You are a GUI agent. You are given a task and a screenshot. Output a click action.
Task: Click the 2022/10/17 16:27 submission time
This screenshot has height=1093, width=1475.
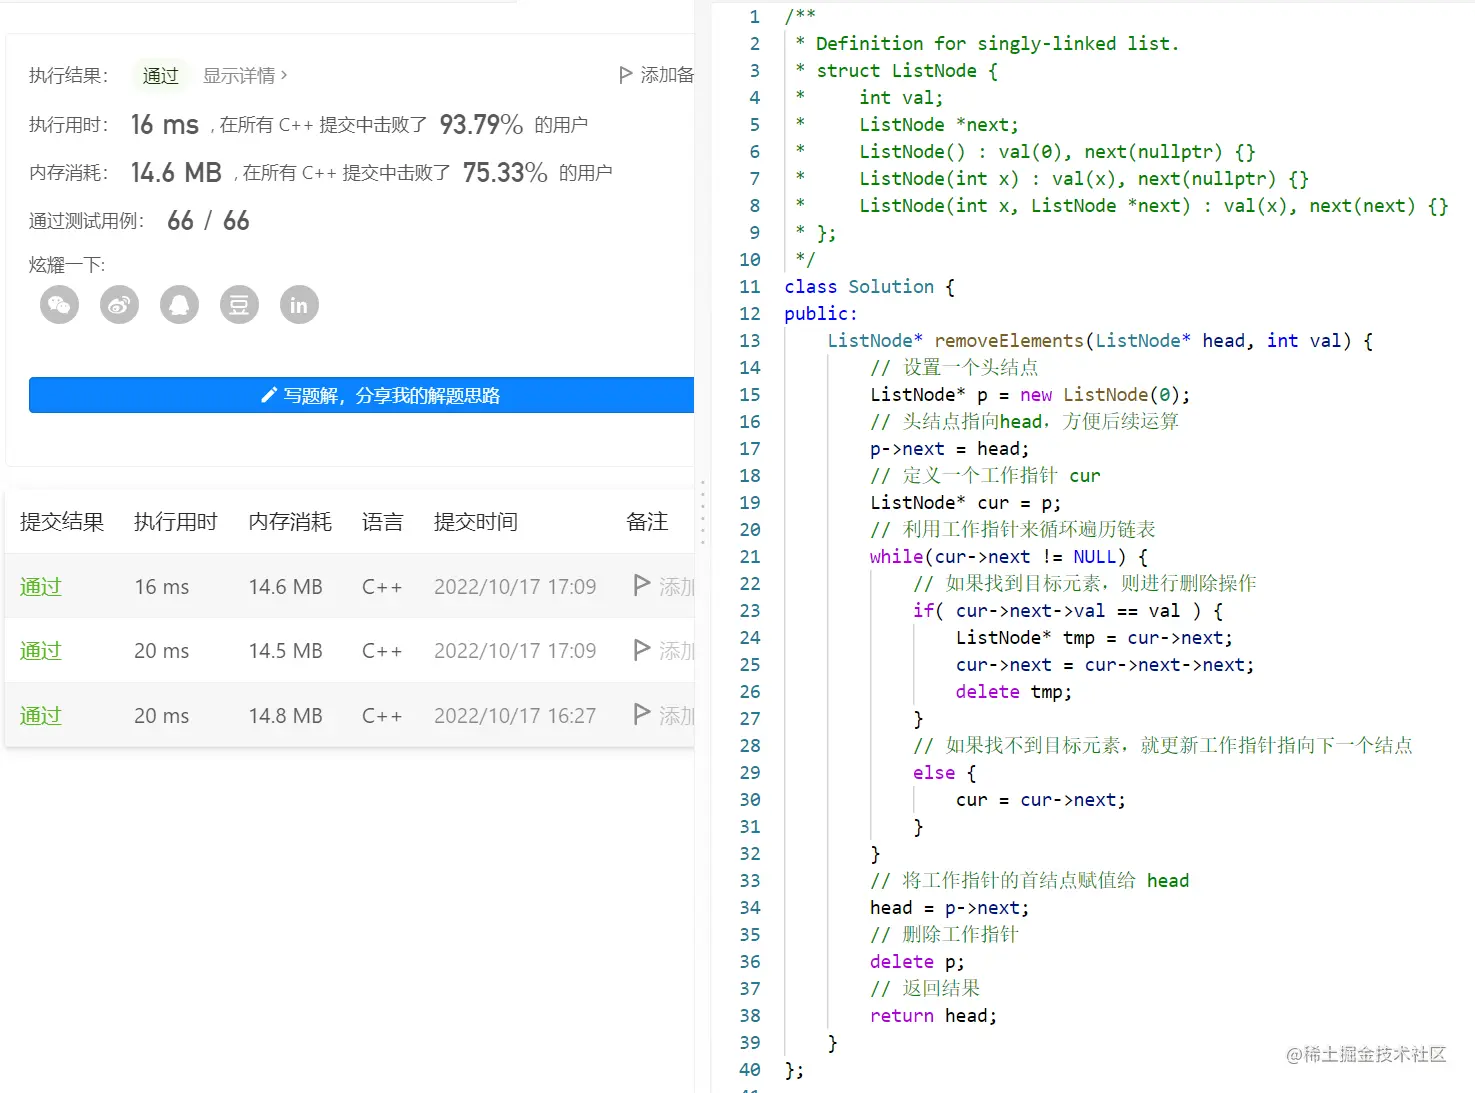point(515,716)
